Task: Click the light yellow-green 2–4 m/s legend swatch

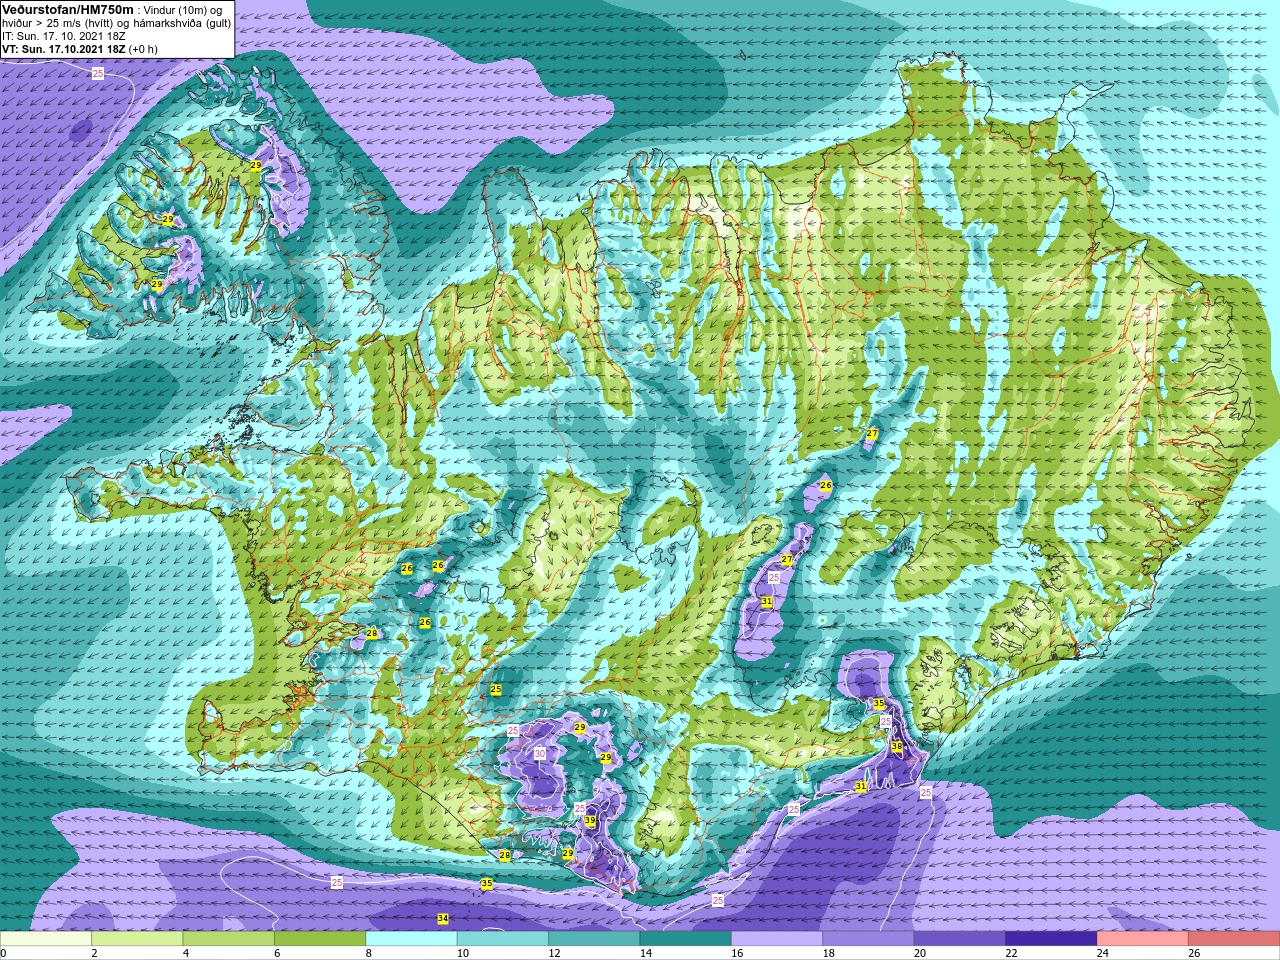Action: [x=137, y=939]
